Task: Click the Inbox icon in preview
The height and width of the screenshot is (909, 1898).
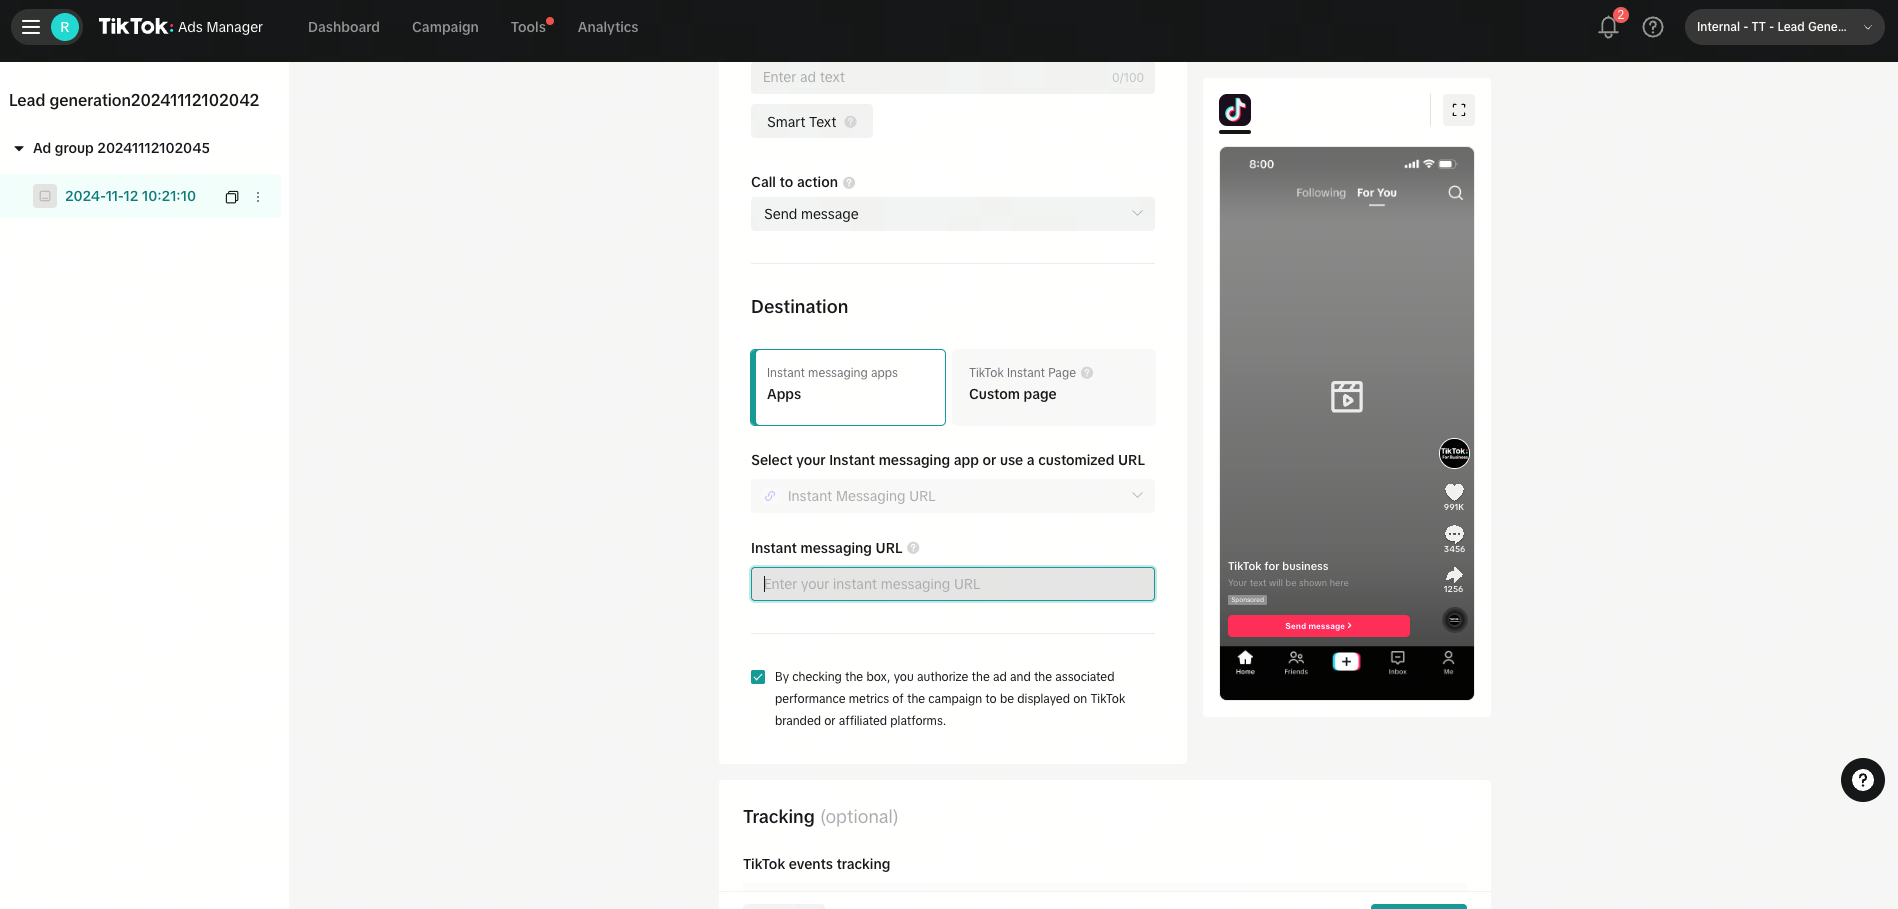Action: pyautogui.click(x=1397, y=663)
